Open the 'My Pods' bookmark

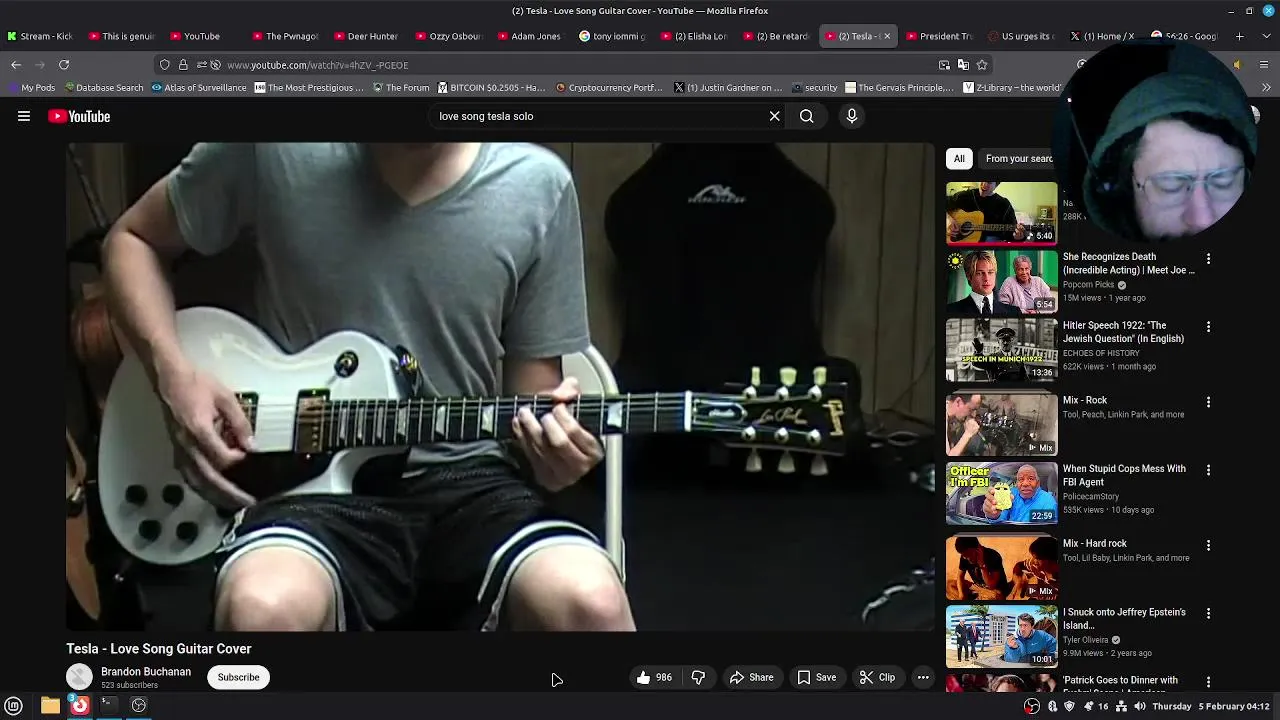coord(31,87)
